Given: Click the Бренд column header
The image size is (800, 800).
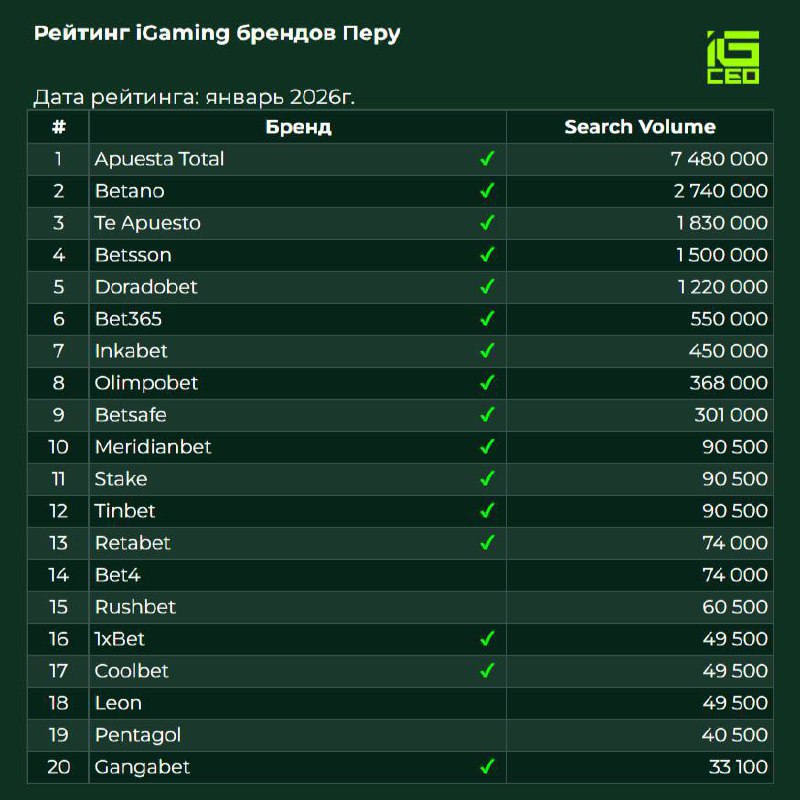Looking at the screenshot, I should click(298, 127).
